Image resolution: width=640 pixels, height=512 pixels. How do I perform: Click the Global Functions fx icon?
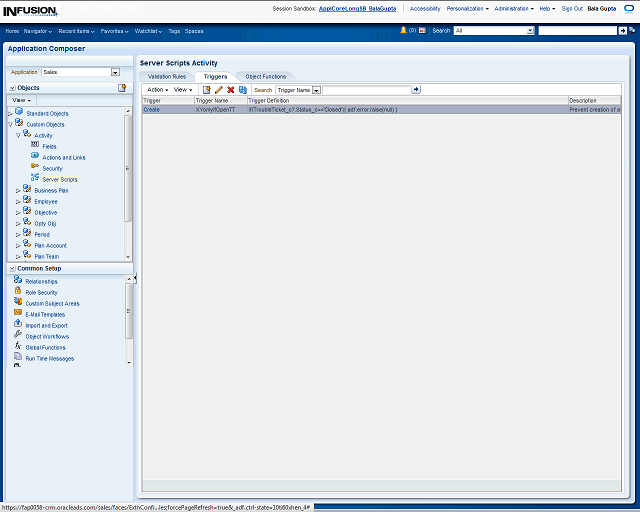[18, 345]
